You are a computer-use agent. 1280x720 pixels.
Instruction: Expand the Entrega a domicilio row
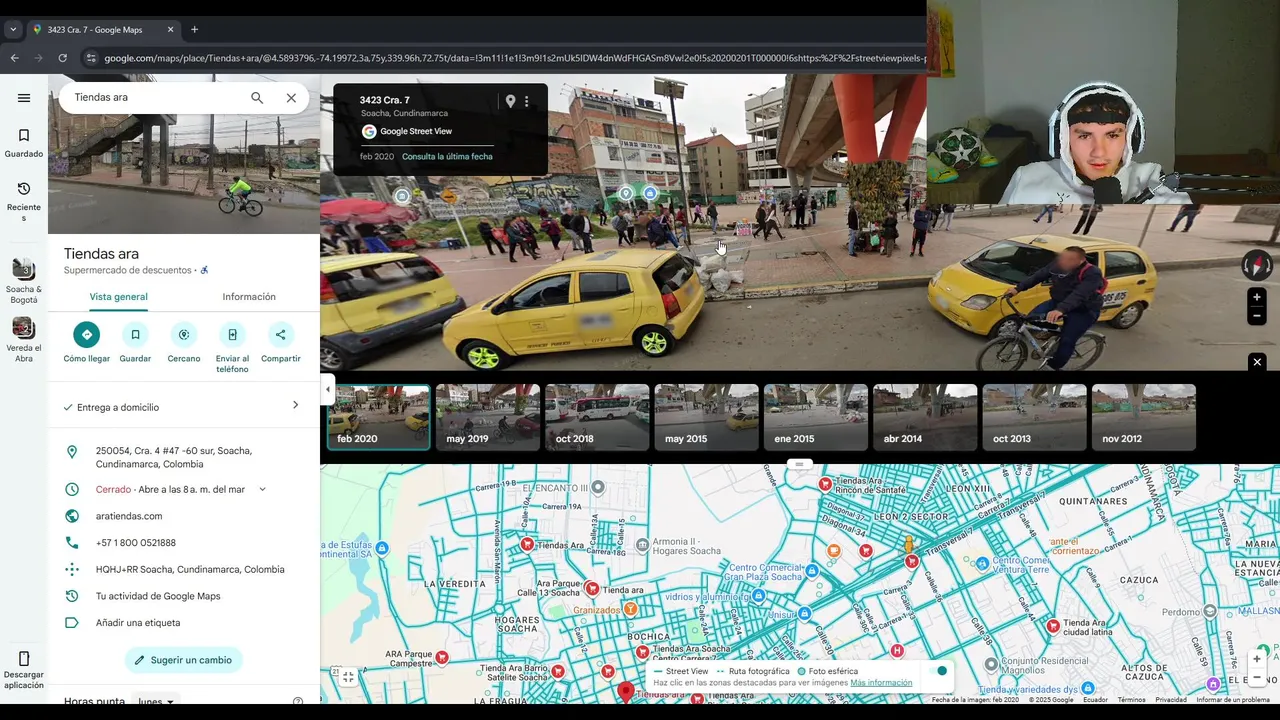184,407
